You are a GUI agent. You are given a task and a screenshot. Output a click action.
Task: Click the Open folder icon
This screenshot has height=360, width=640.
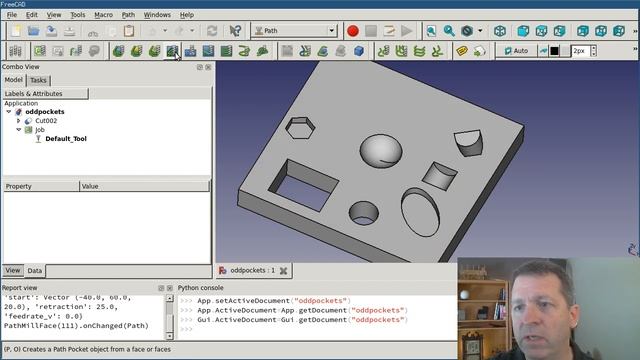33,31
